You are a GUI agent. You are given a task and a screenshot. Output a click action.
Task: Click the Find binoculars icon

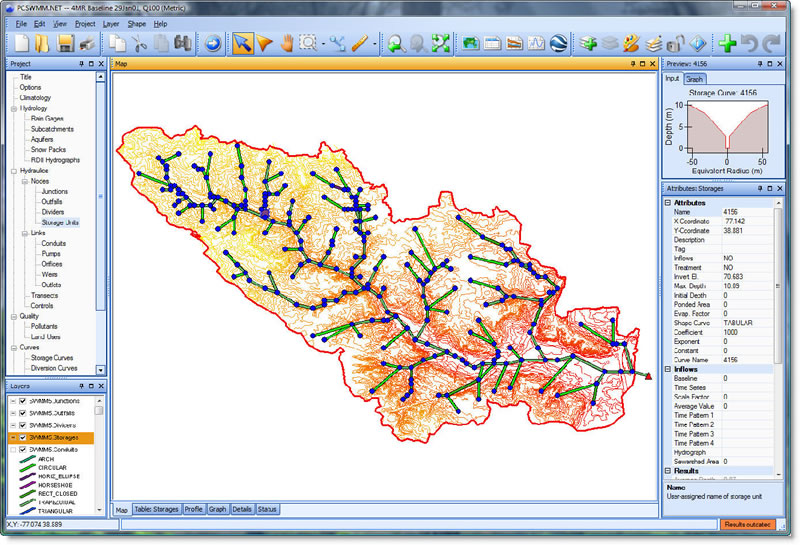click(183, 43)
